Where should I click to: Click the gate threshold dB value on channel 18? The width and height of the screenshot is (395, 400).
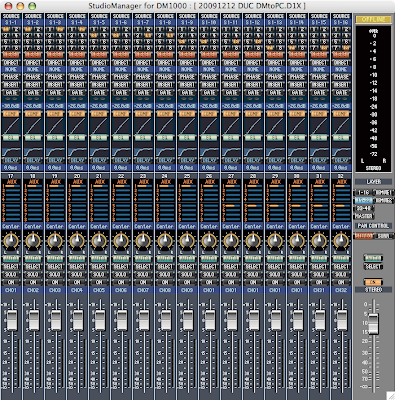(33, 106)
